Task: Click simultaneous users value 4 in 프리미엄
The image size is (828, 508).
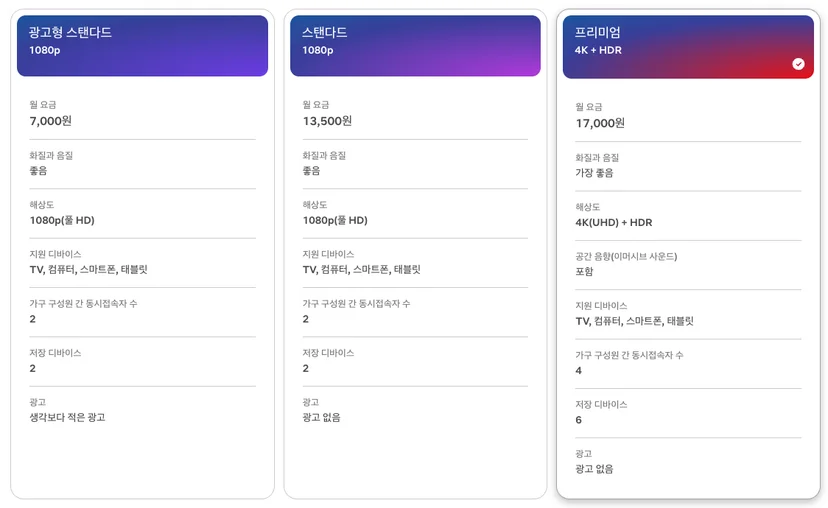Action: (x=579, y=371)
